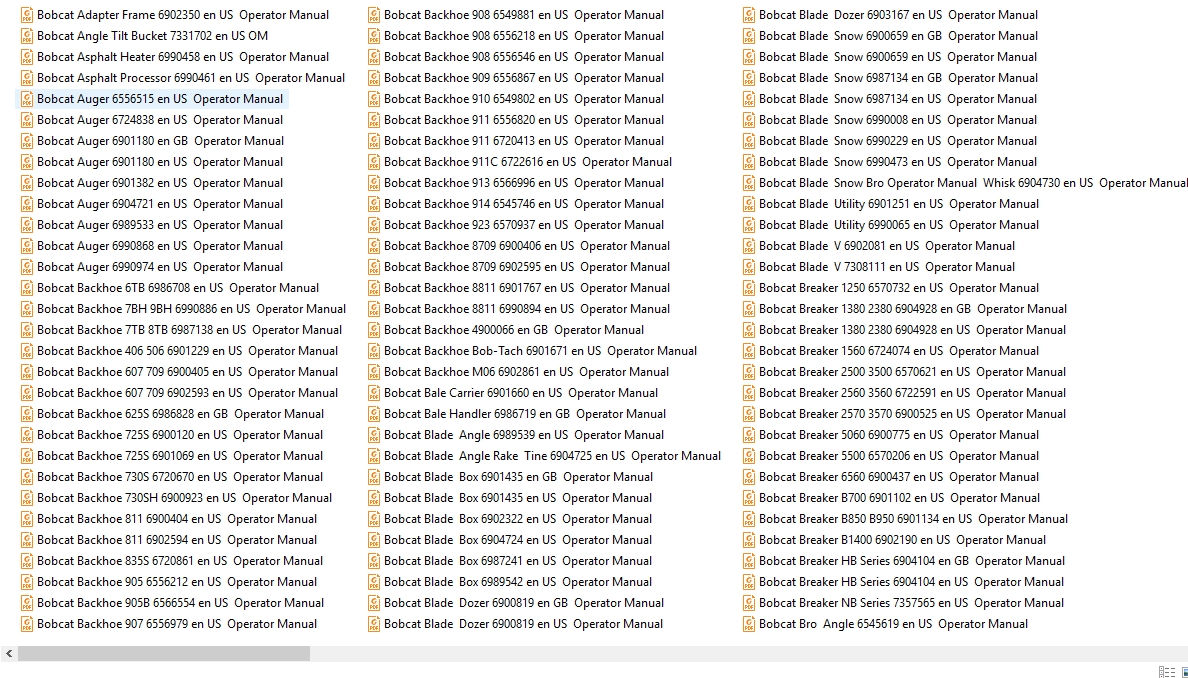Select the icon of Bobcat Blade Angle Rake Tine 6904725

(374, 455)
